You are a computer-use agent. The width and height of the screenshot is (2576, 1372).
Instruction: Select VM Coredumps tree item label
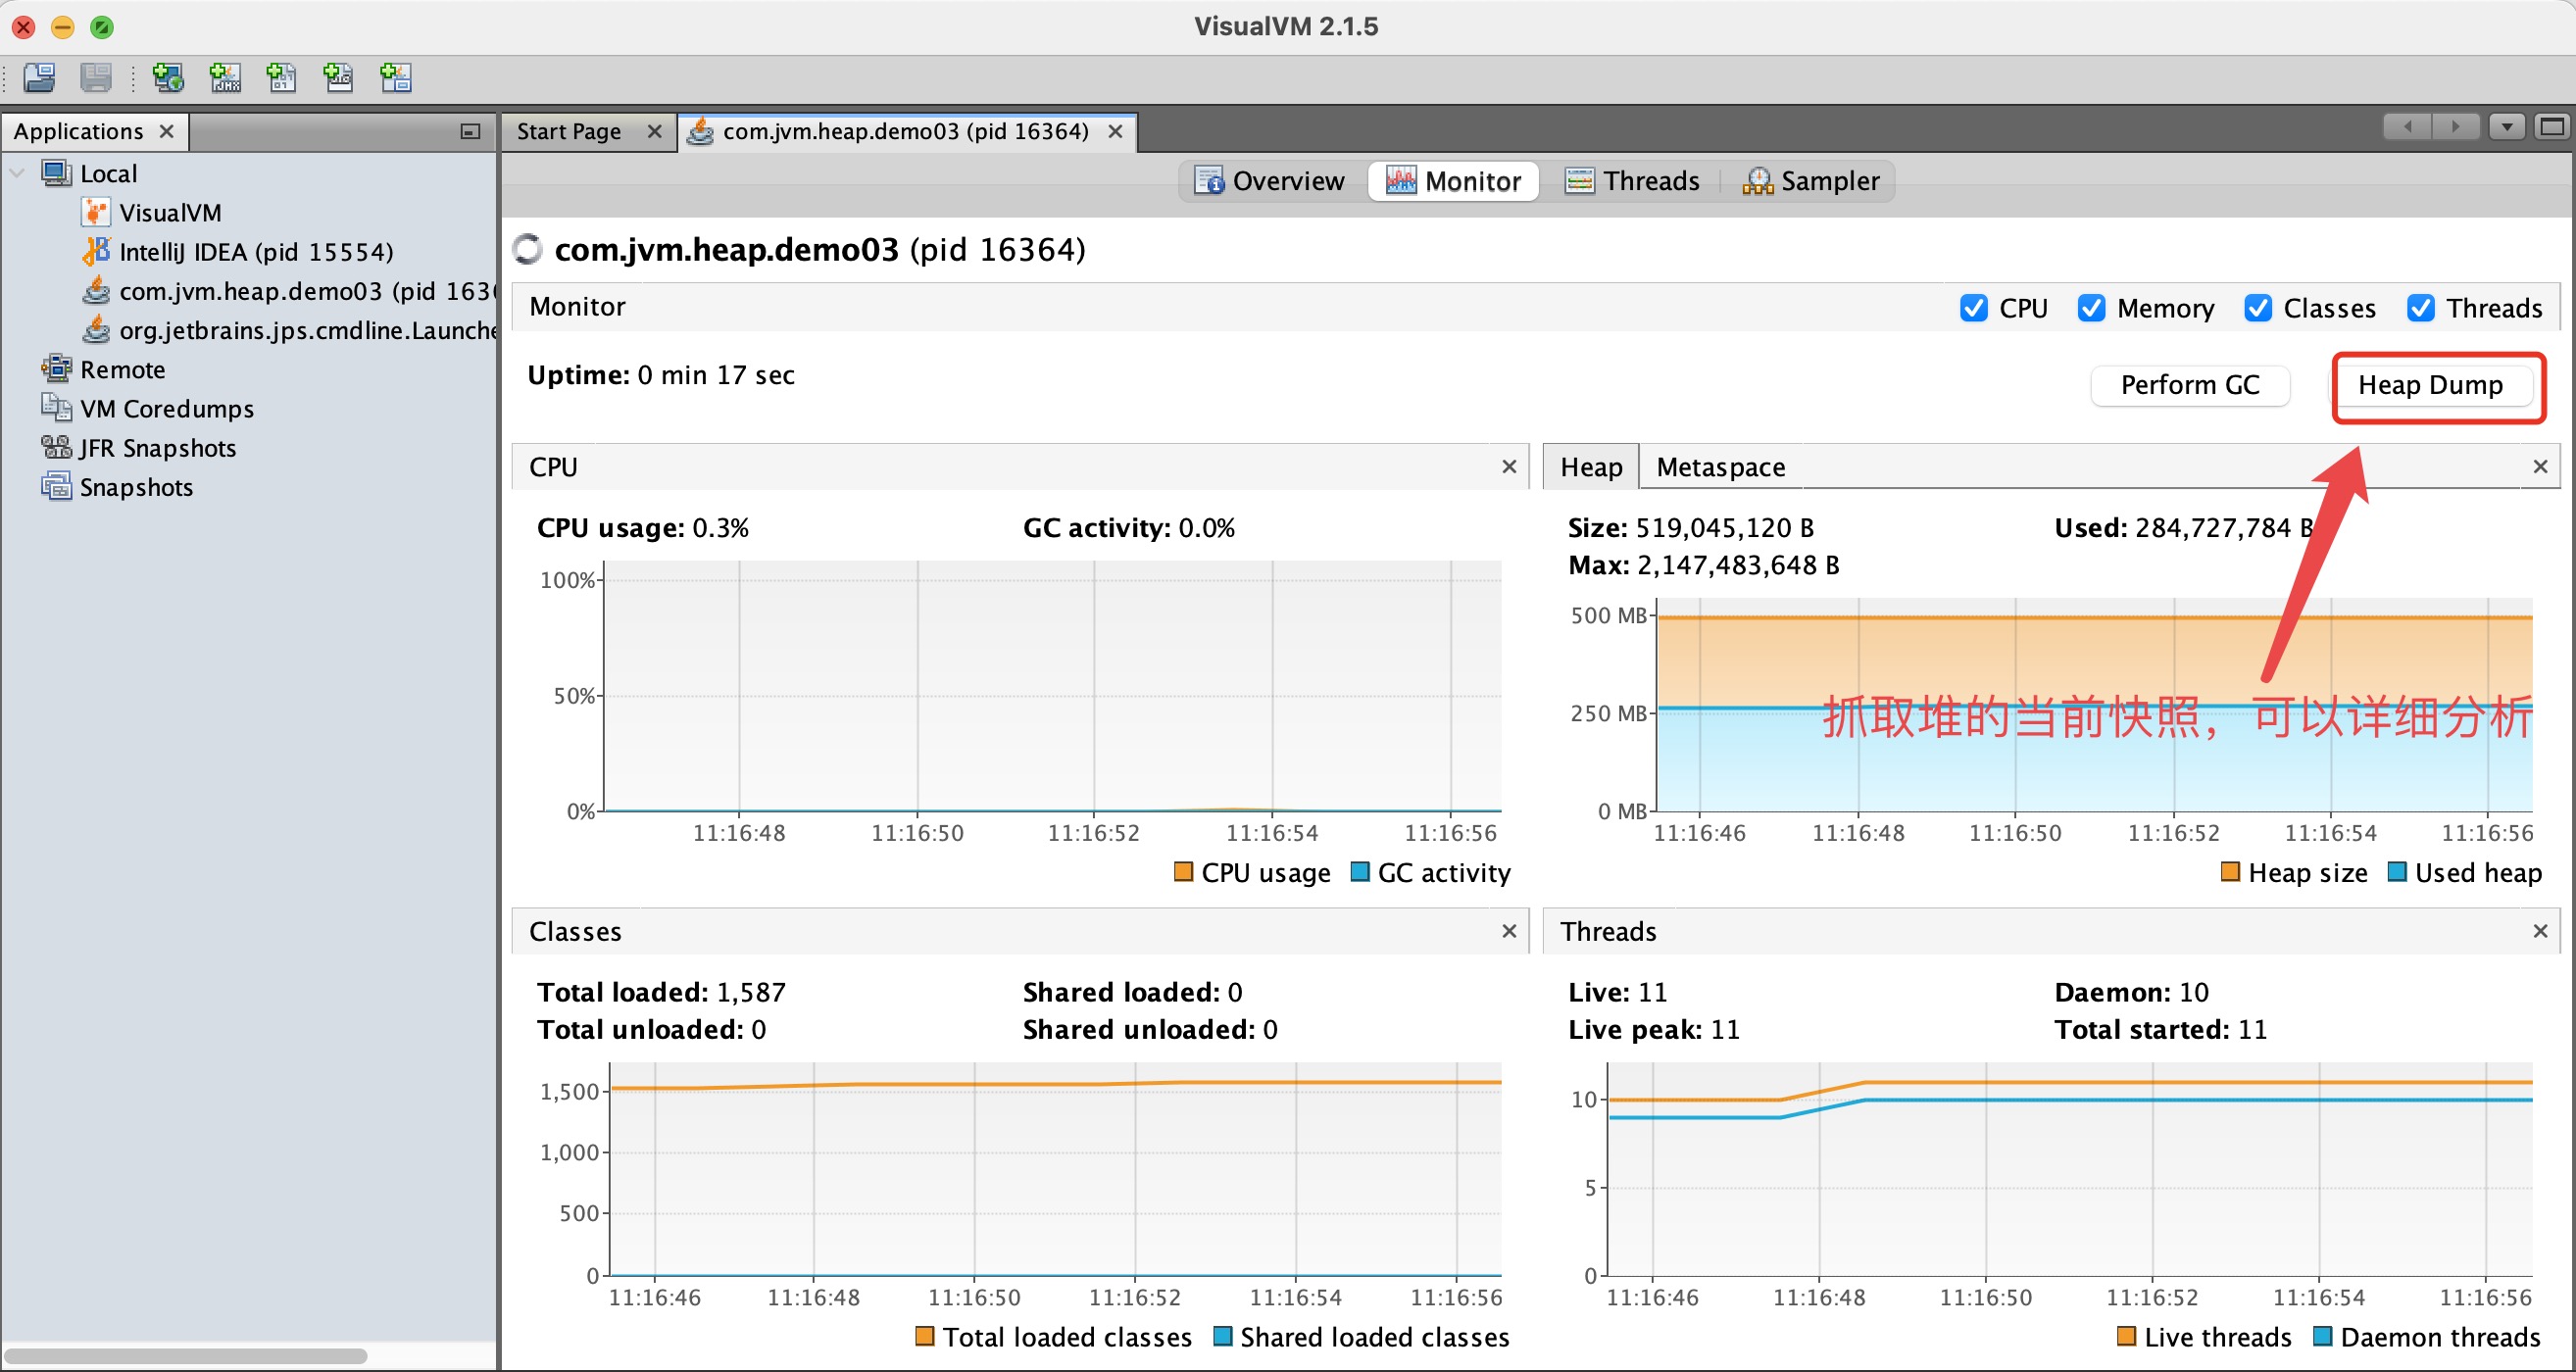point(167,409)
